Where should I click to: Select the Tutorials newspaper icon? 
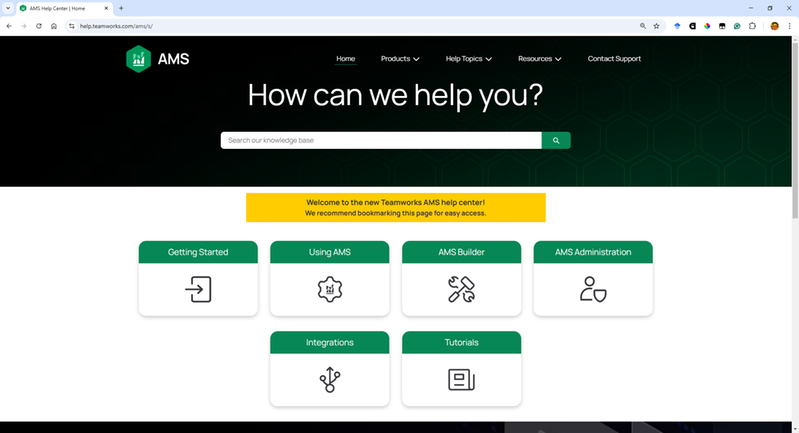pyautogui.click(x=461, y=380)
